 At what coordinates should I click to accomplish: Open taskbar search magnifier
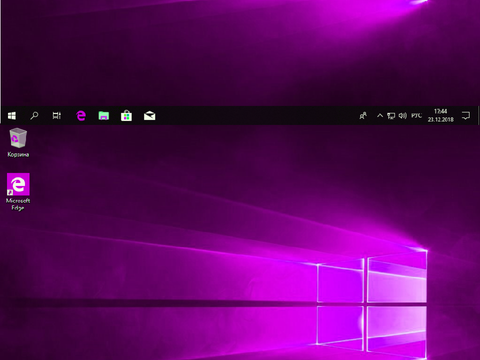34,116
